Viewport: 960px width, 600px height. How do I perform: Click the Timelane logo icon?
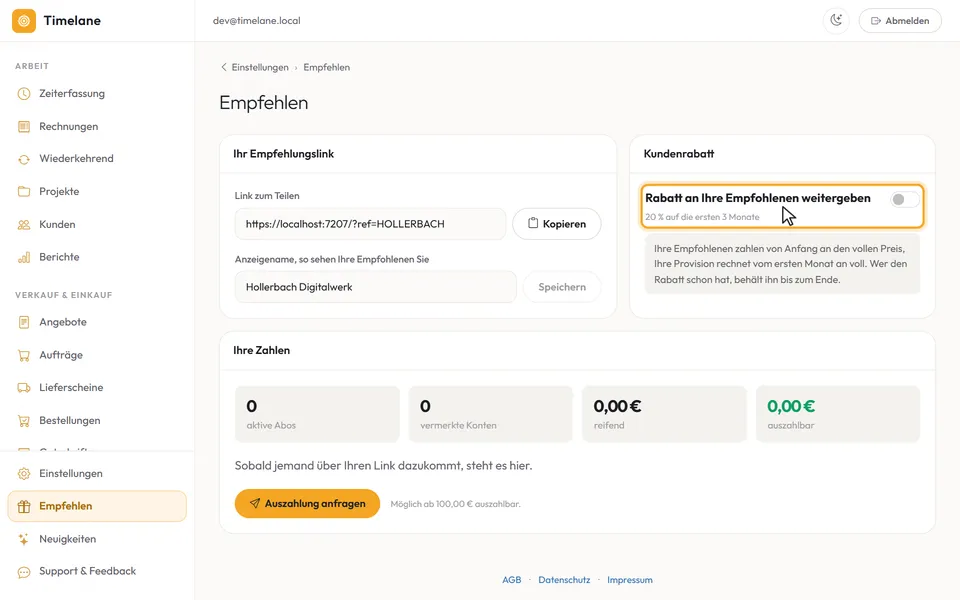(x=24, y=21)
